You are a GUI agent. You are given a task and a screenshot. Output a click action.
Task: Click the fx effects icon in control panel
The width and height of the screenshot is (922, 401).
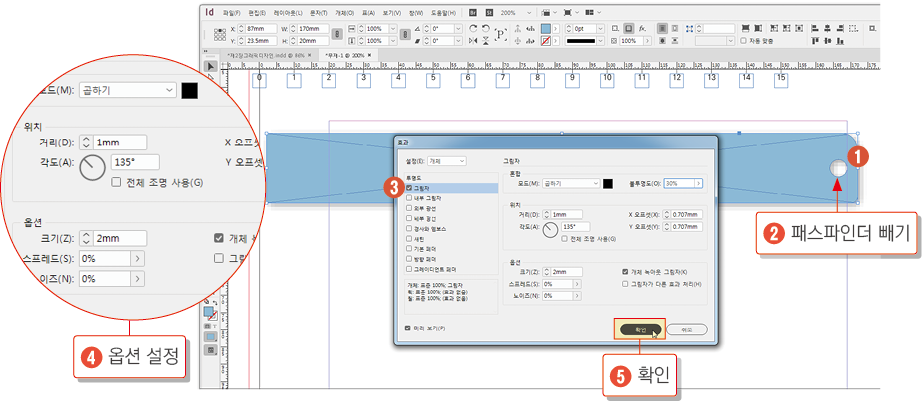click(642, 28)
